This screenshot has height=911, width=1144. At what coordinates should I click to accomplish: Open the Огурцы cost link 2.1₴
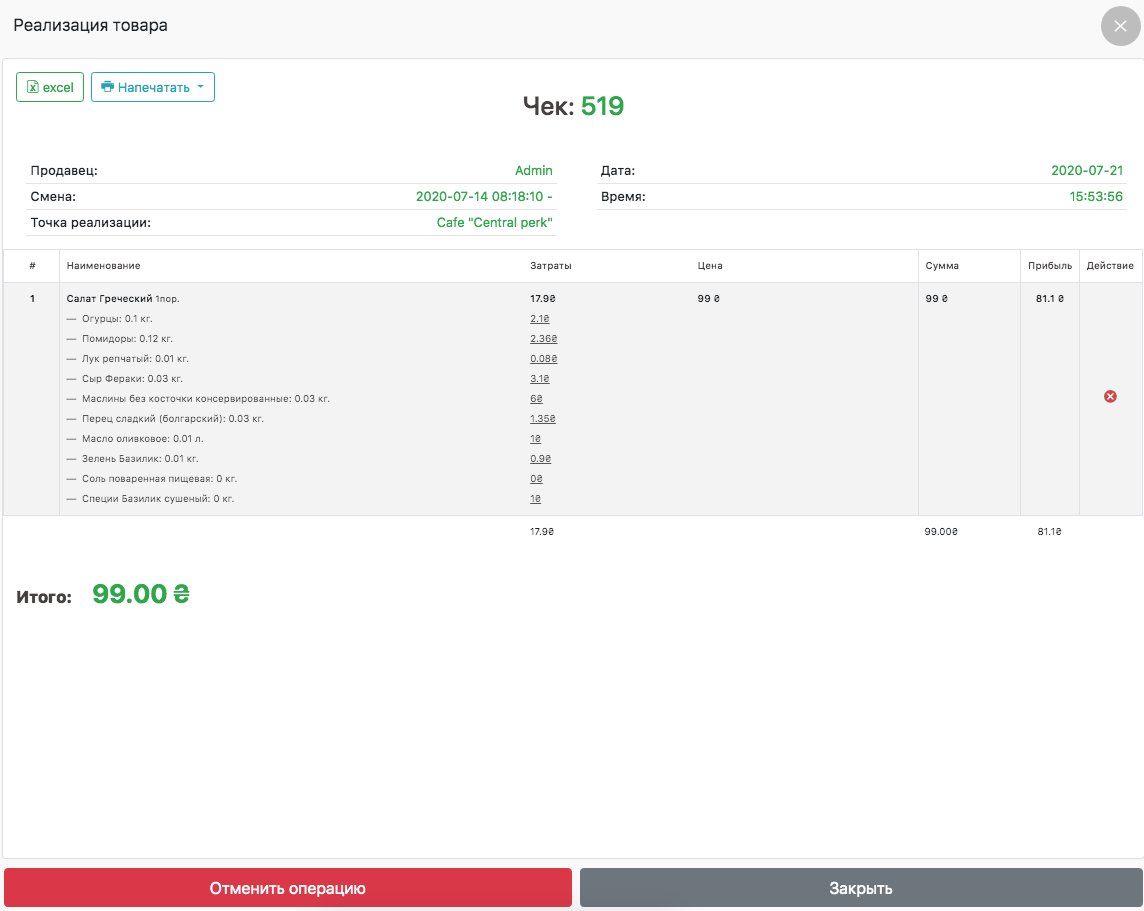(x=539, y=319)
